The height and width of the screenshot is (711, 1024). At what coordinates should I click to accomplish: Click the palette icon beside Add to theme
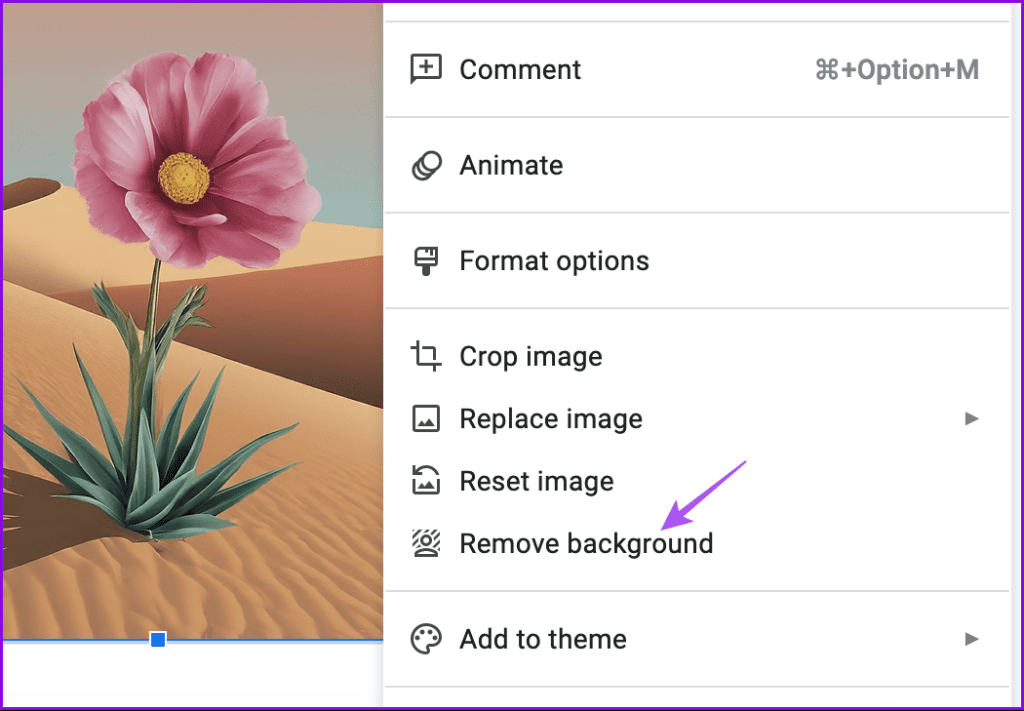(426, 638)
